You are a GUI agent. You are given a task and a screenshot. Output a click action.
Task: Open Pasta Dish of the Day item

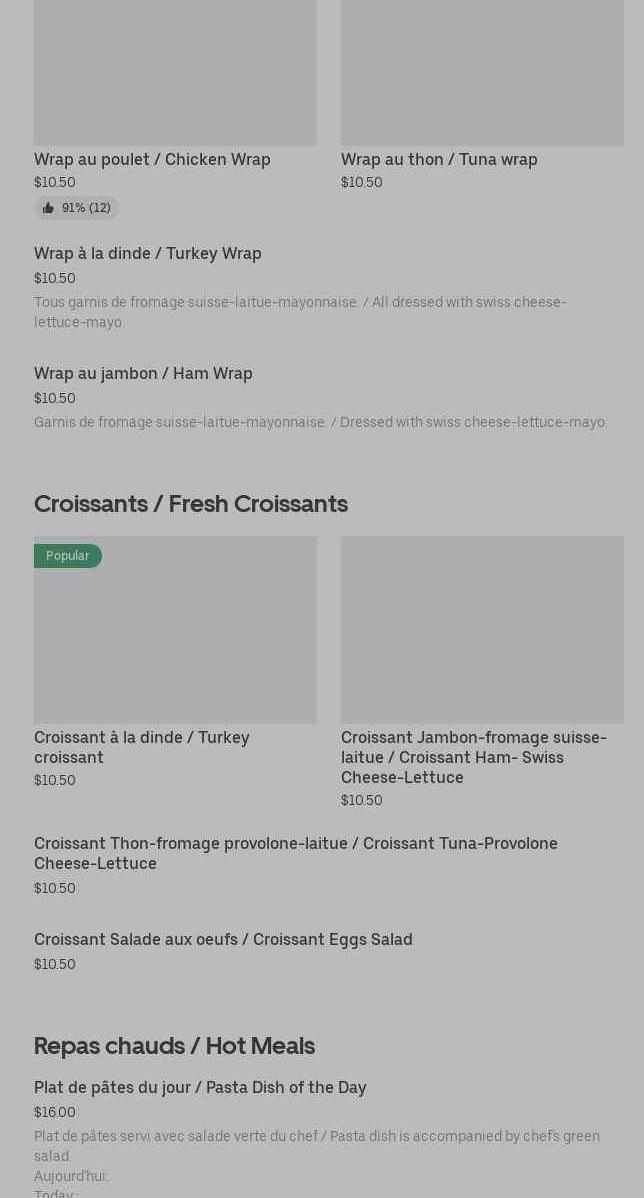(200, 1087)
